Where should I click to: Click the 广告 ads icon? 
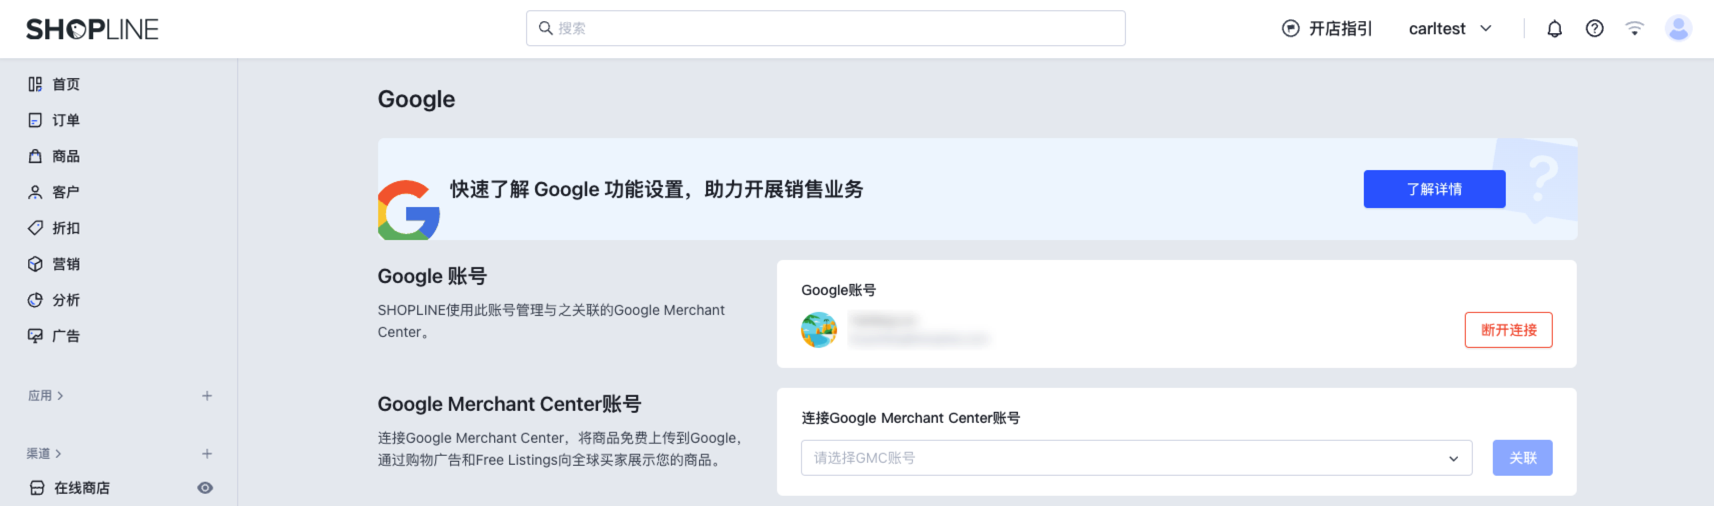pos(35,336)
